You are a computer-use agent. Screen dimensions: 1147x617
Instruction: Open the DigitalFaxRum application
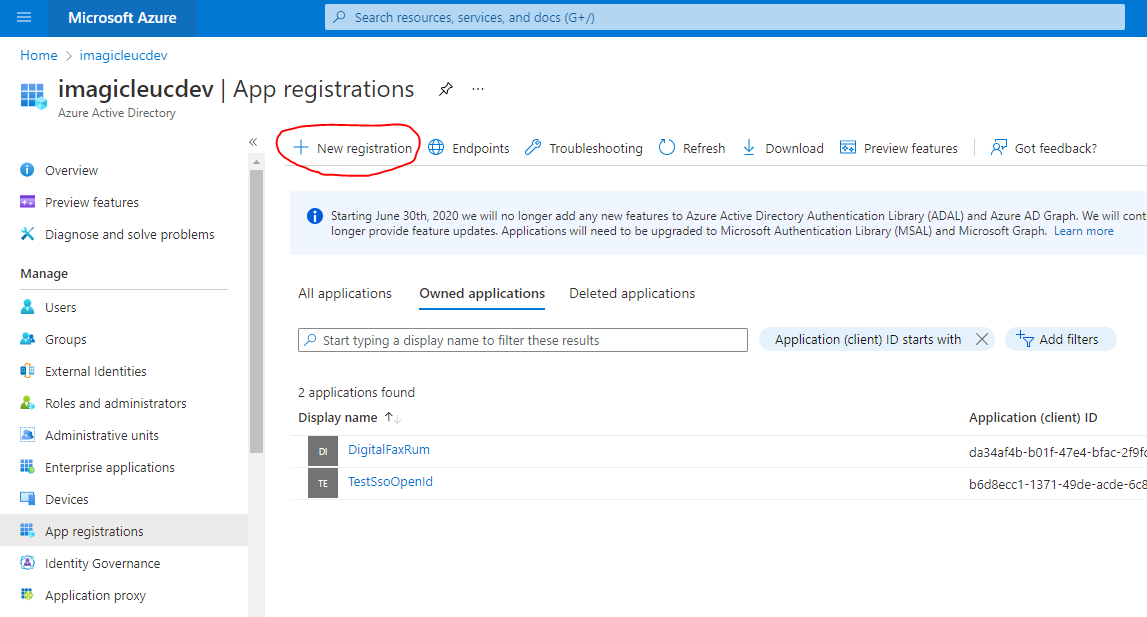pyautogui.click(x=389, y=450)
